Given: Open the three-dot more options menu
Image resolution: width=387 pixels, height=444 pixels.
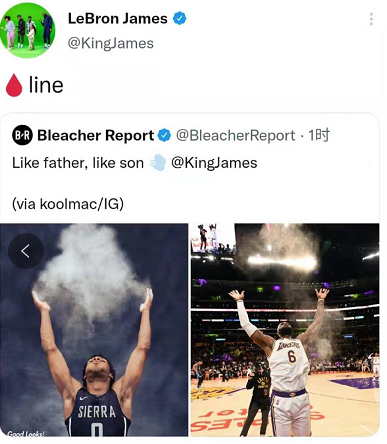Looking at the screenshot, I should (x=371, y=19).
